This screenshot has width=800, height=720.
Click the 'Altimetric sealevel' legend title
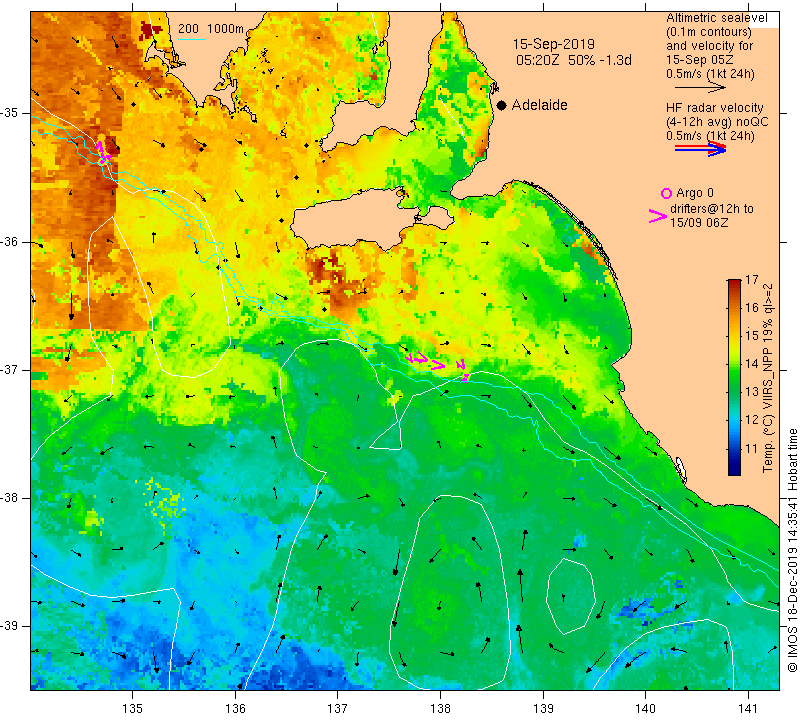(716, 18)
